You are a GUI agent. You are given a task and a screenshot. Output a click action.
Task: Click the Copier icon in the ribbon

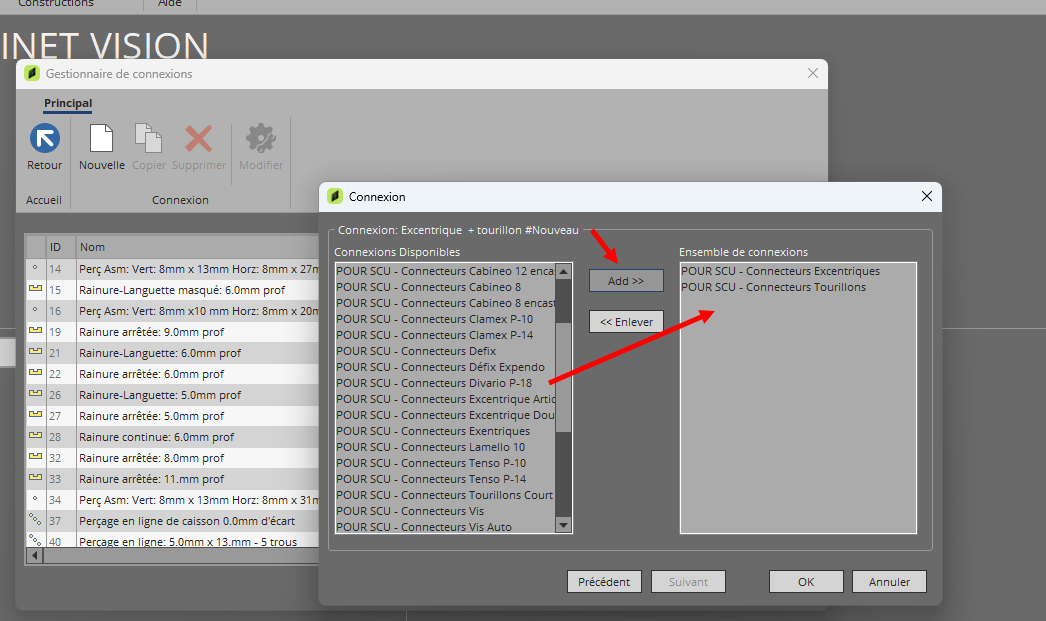click(148, 138)
